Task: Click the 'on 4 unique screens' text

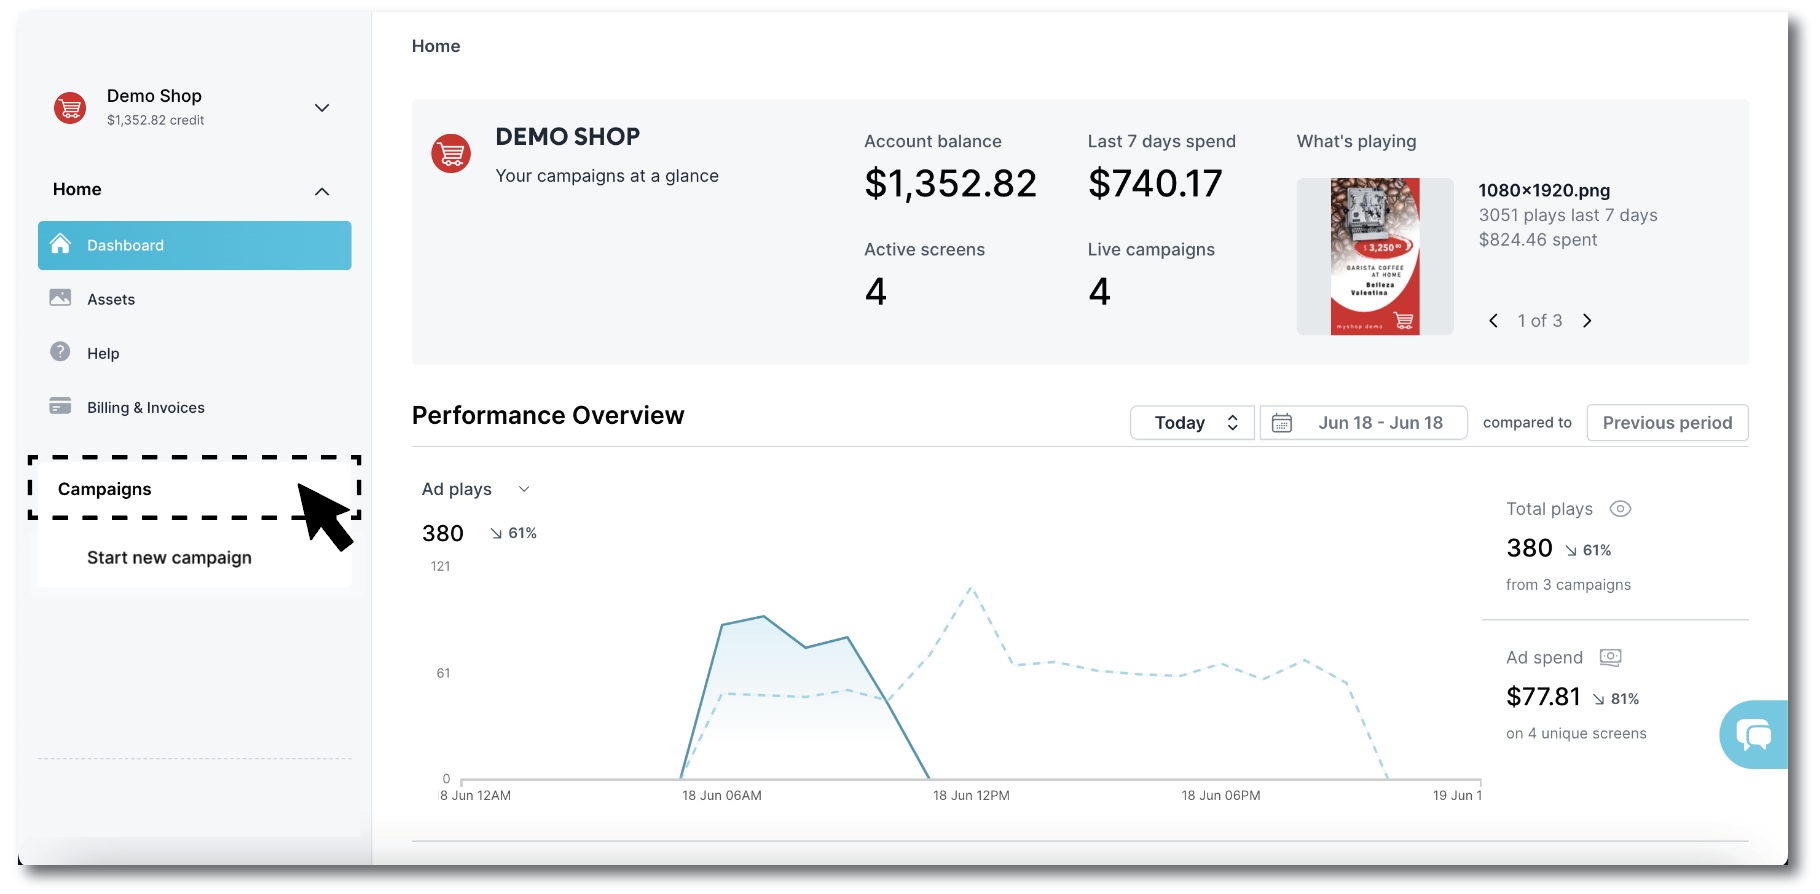Action: click(1576, 733)
